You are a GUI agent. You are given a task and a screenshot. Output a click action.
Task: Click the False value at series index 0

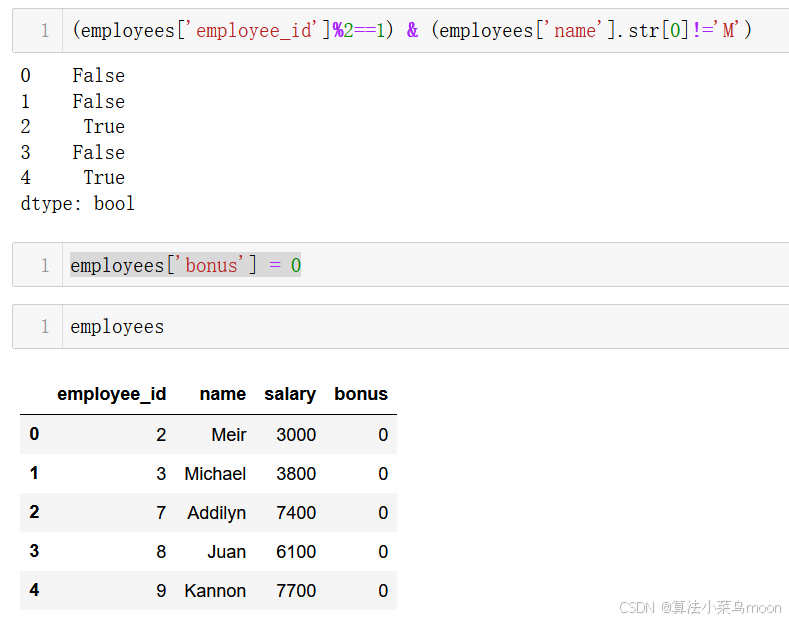coord(99,75)
